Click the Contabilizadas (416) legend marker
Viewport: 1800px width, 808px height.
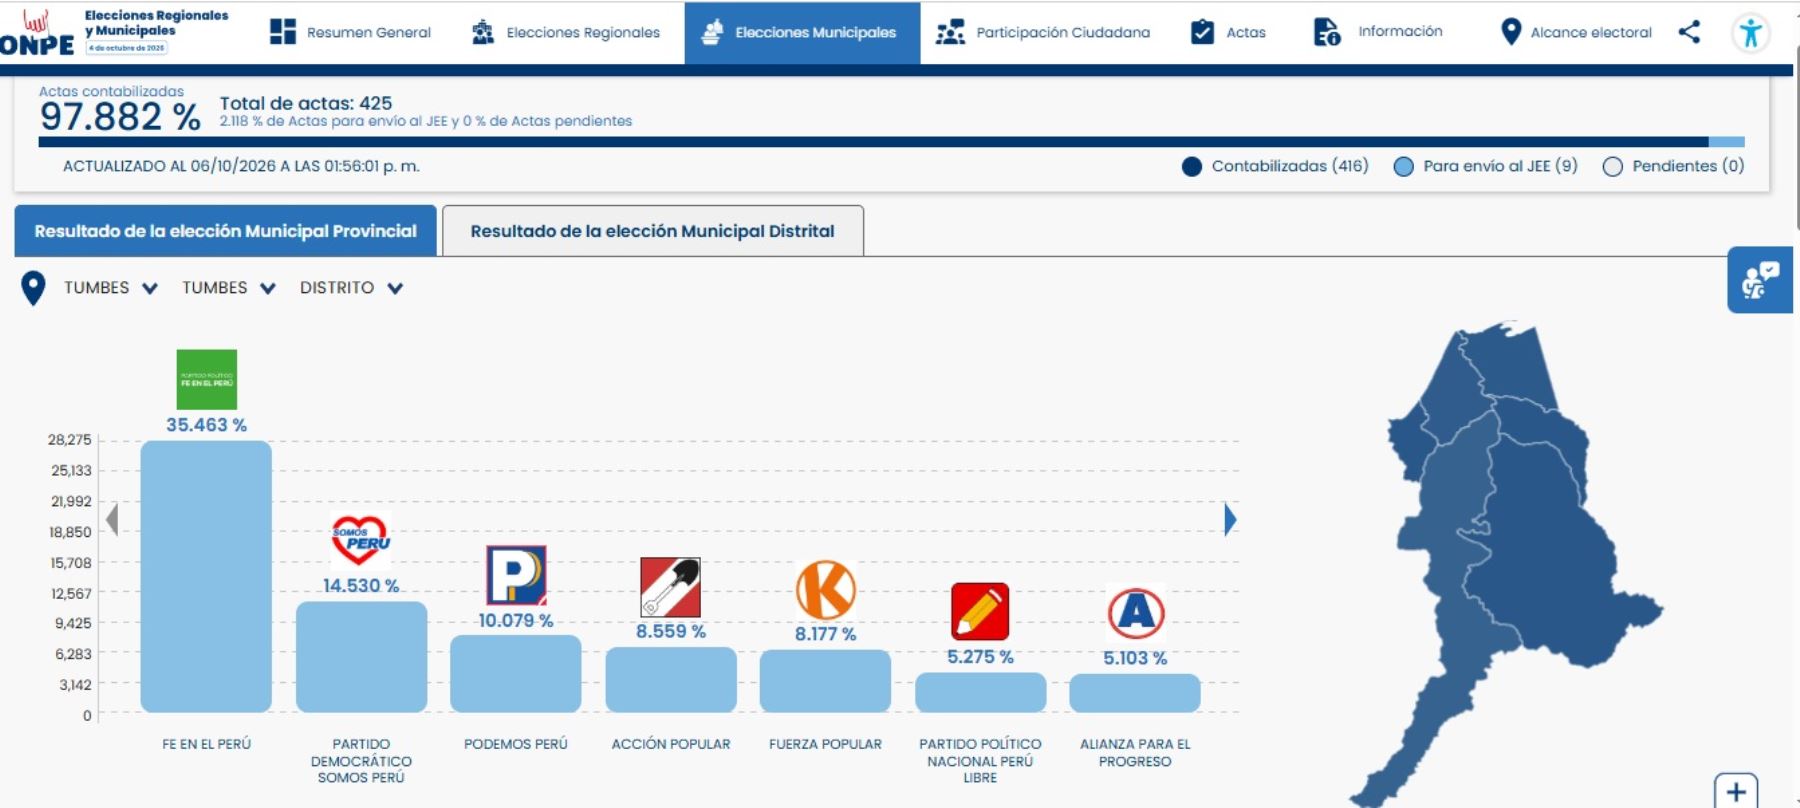pos(1191,167)
